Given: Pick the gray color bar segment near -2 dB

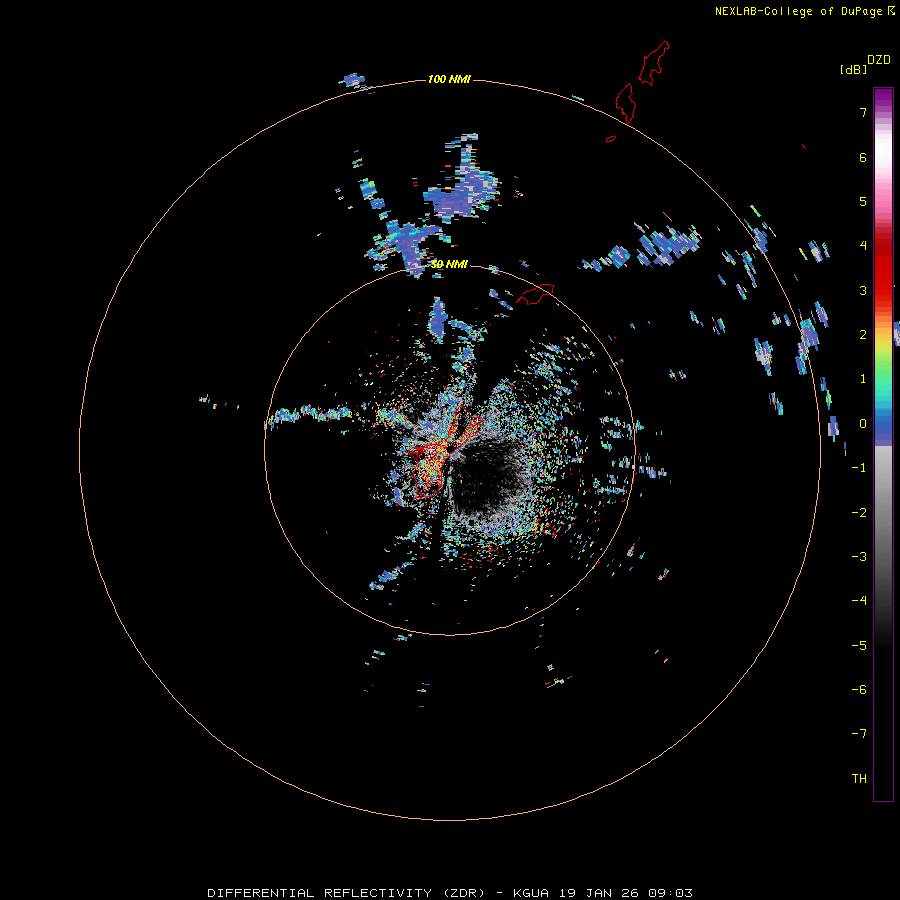Looking at the screenshot, I should tap(883, 513).
